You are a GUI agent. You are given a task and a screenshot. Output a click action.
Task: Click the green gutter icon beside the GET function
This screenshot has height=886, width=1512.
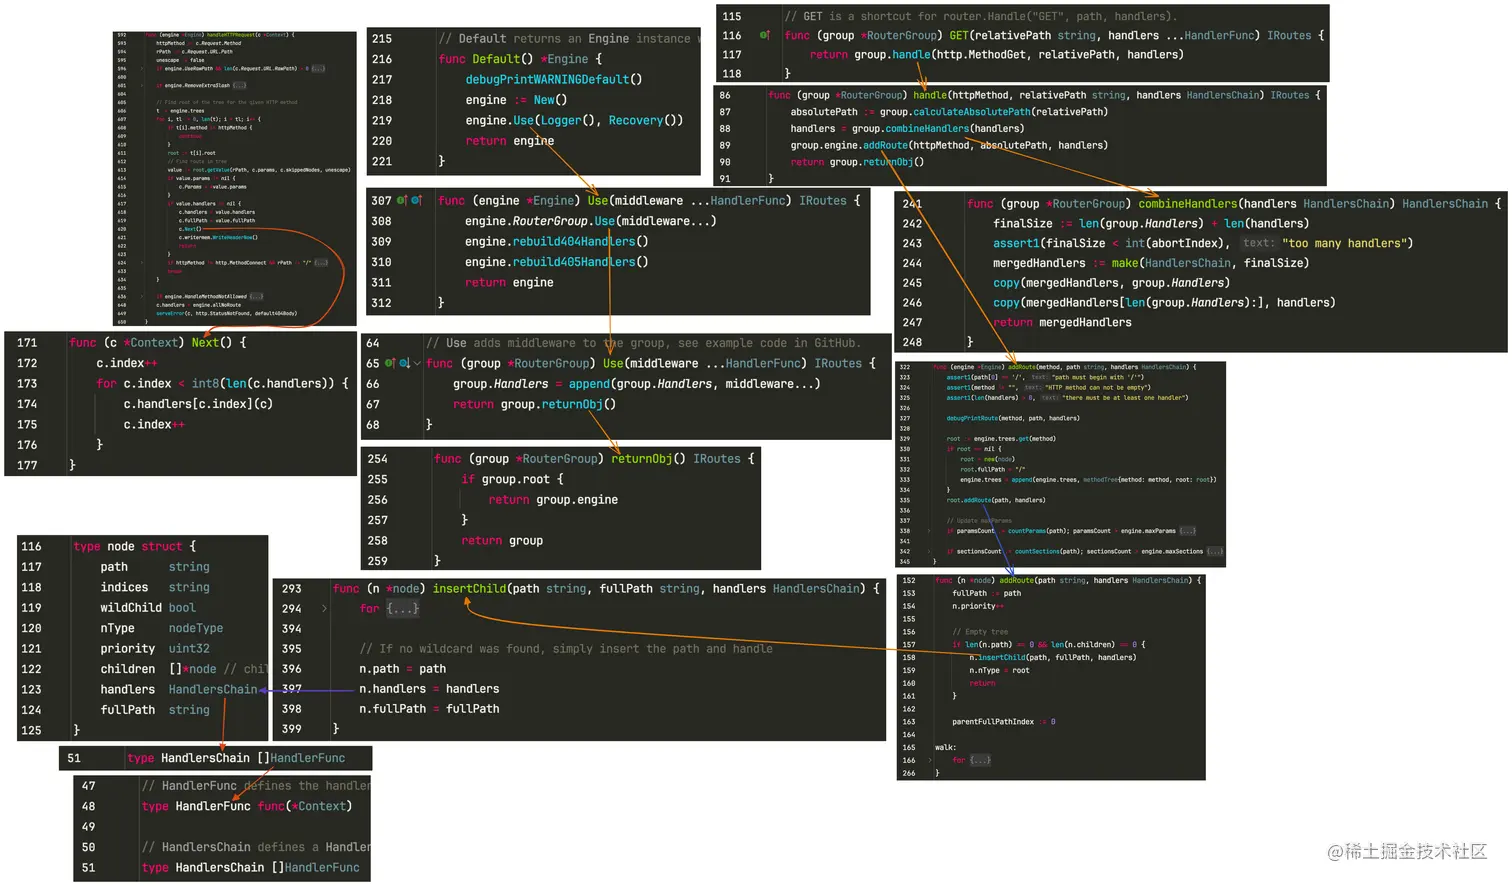764,35
